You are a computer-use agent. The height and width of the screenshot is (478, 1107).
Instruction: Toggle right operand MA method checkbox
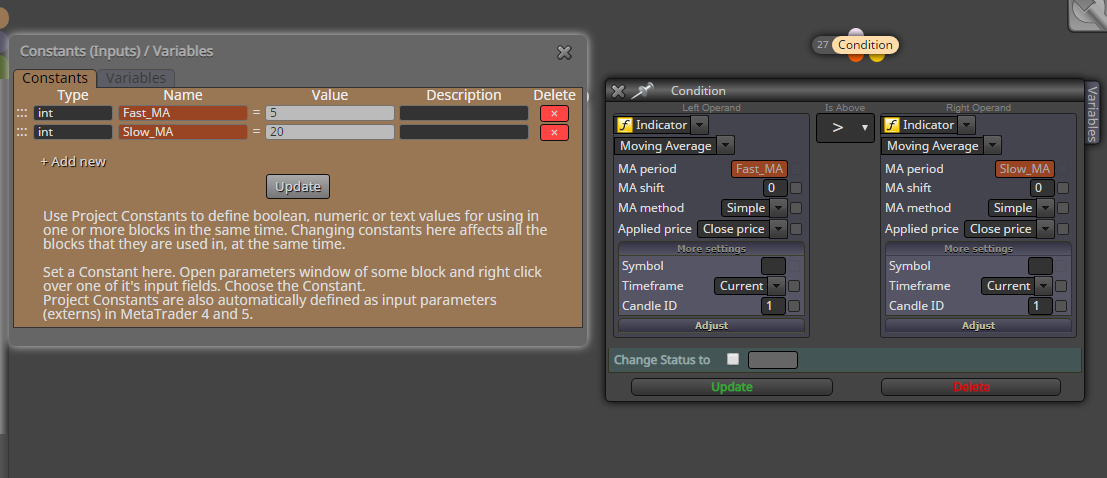(1063, 208)
